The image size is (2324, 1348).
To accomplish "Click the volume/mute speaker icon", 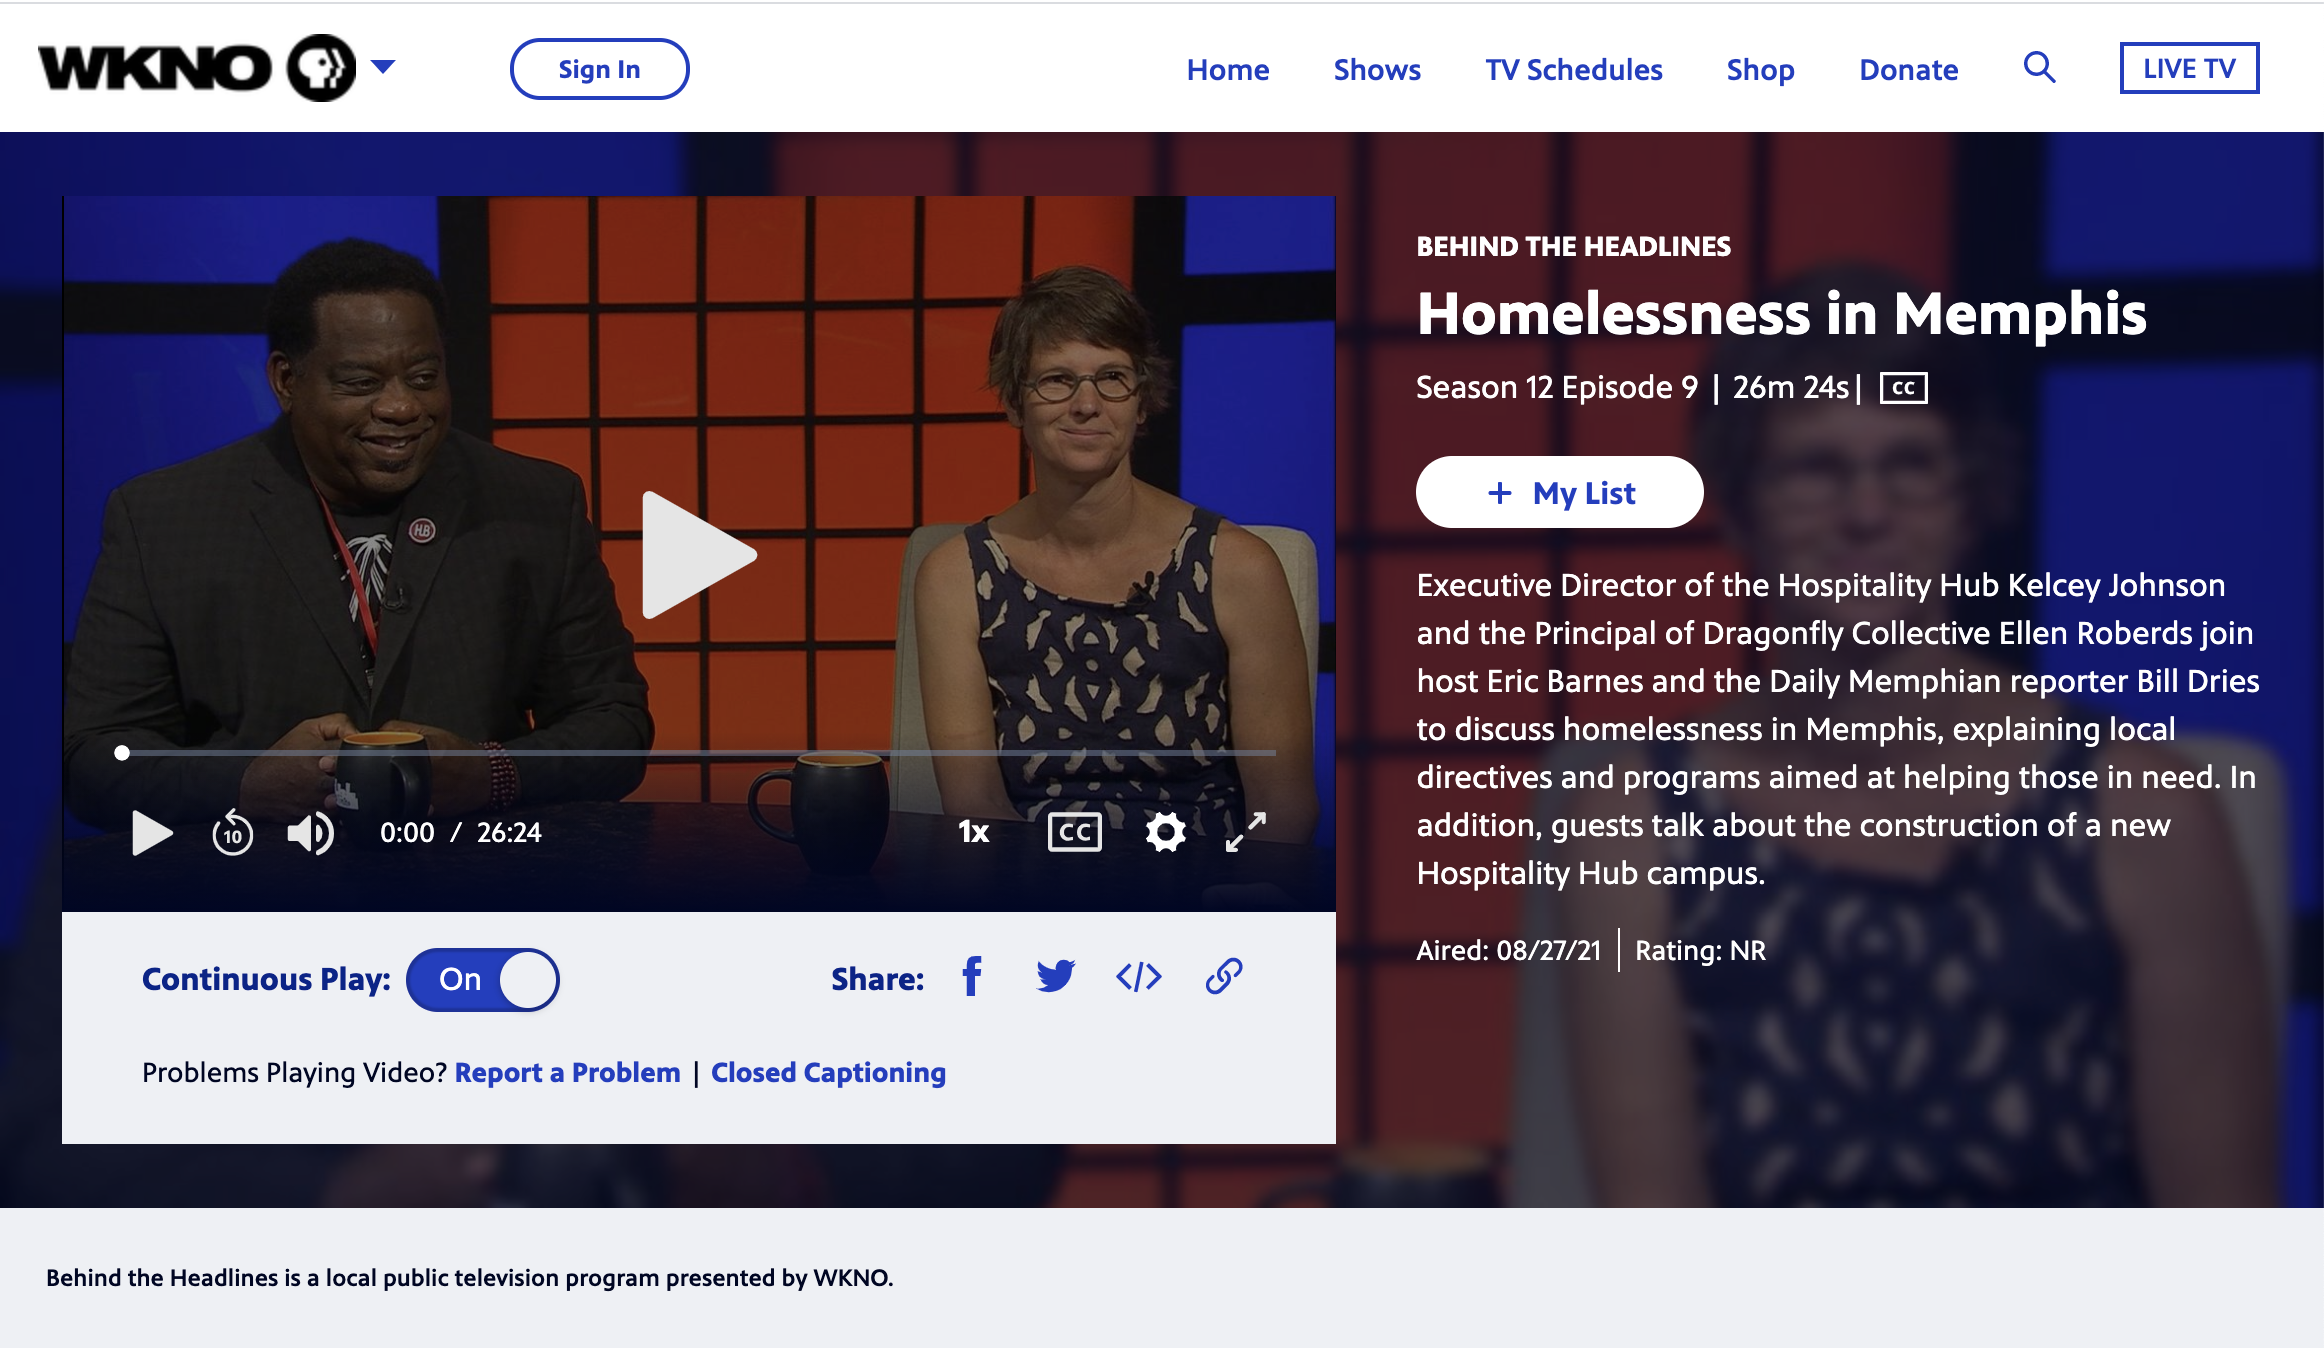I will click(x=308, y=831).
